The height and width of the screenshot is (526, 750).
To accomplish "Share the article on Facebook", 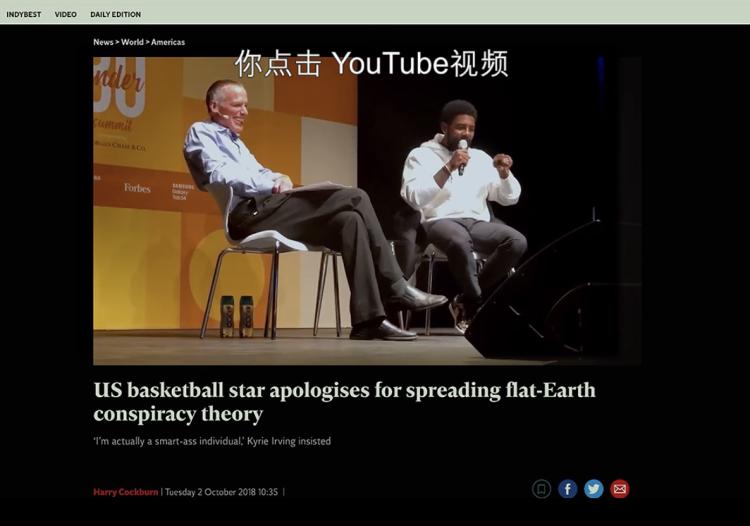I will (568, 489).
